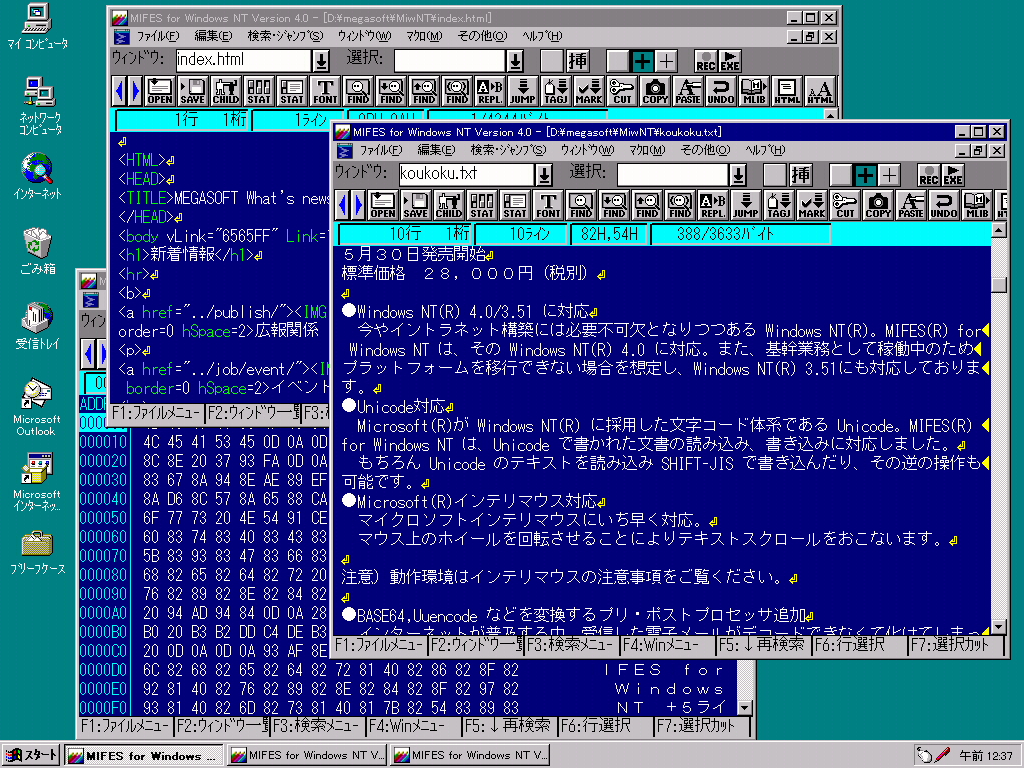This screenshot has width=1024, height=768.
Task: Toggle 挿 insert mode in index.html window
Action: pos(578,61)
